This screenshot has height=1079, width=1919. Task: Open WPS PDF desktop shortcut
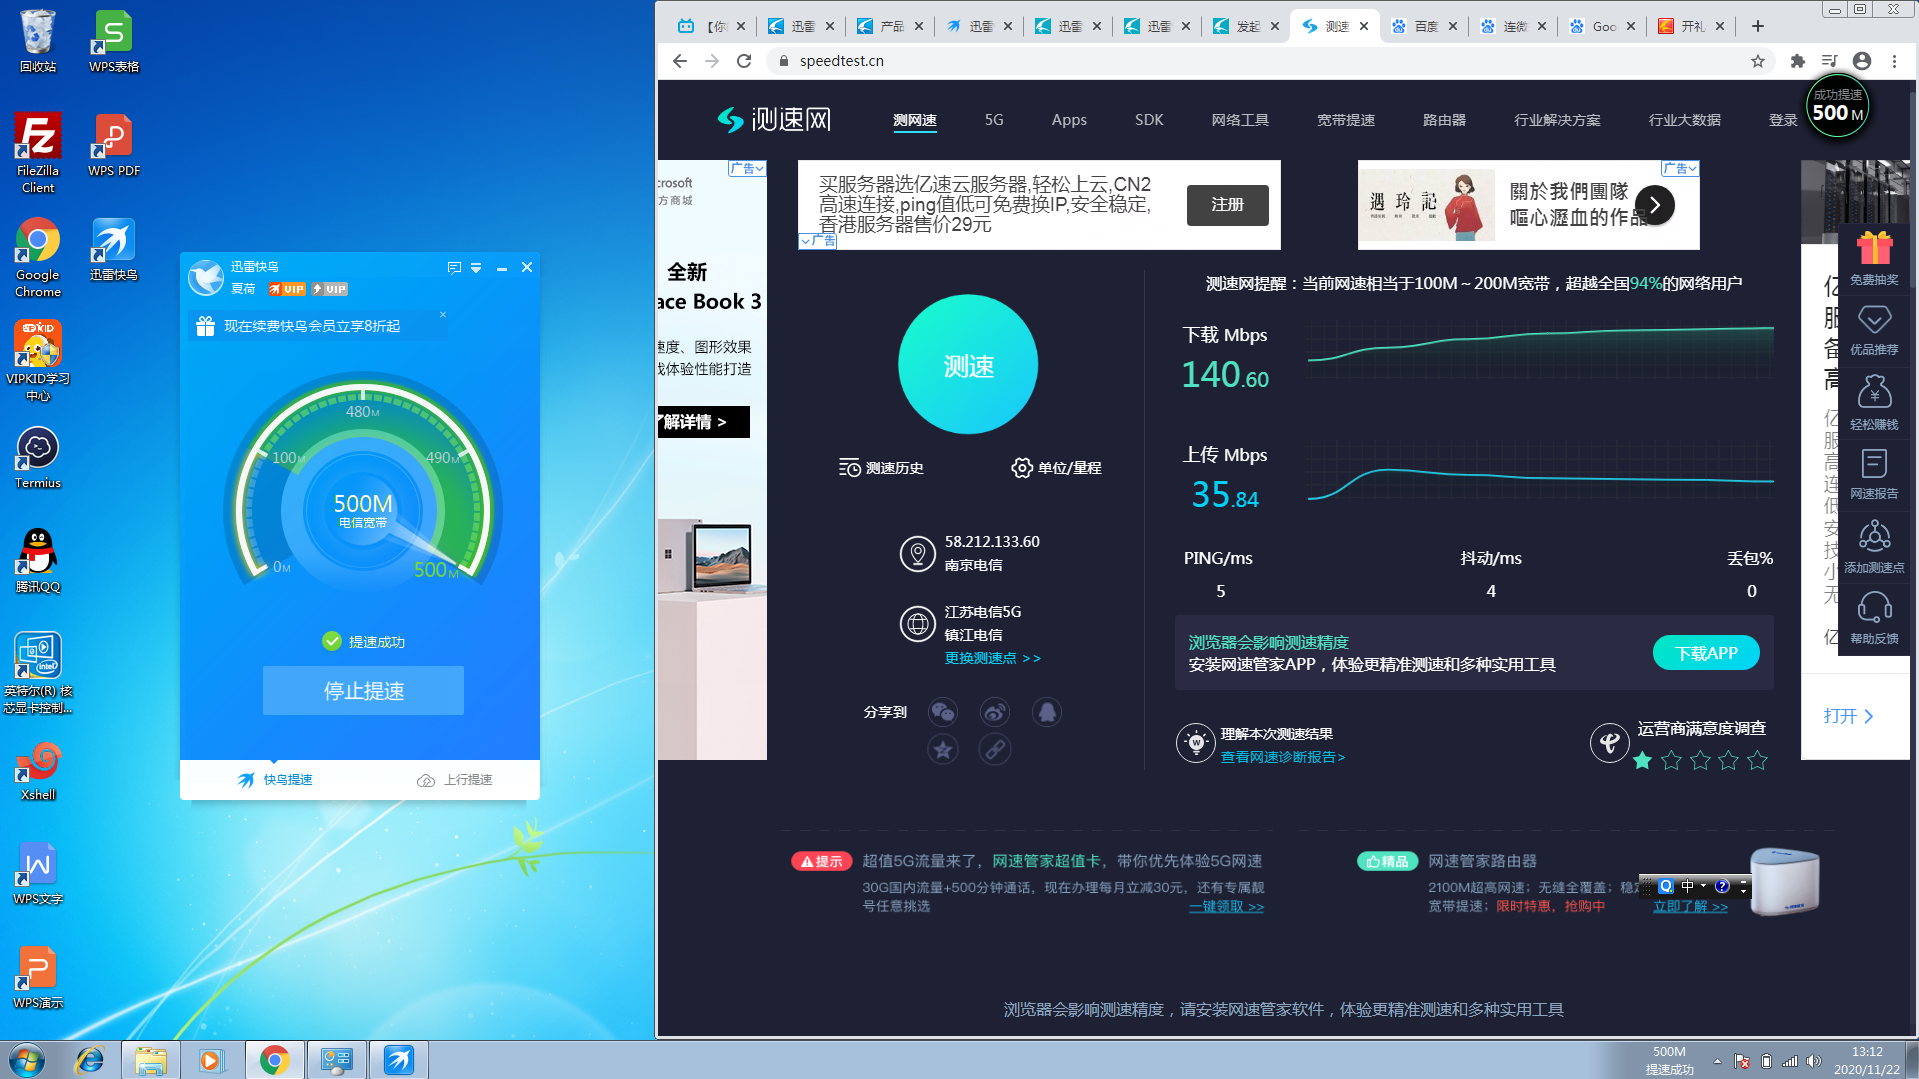(113, 145)
